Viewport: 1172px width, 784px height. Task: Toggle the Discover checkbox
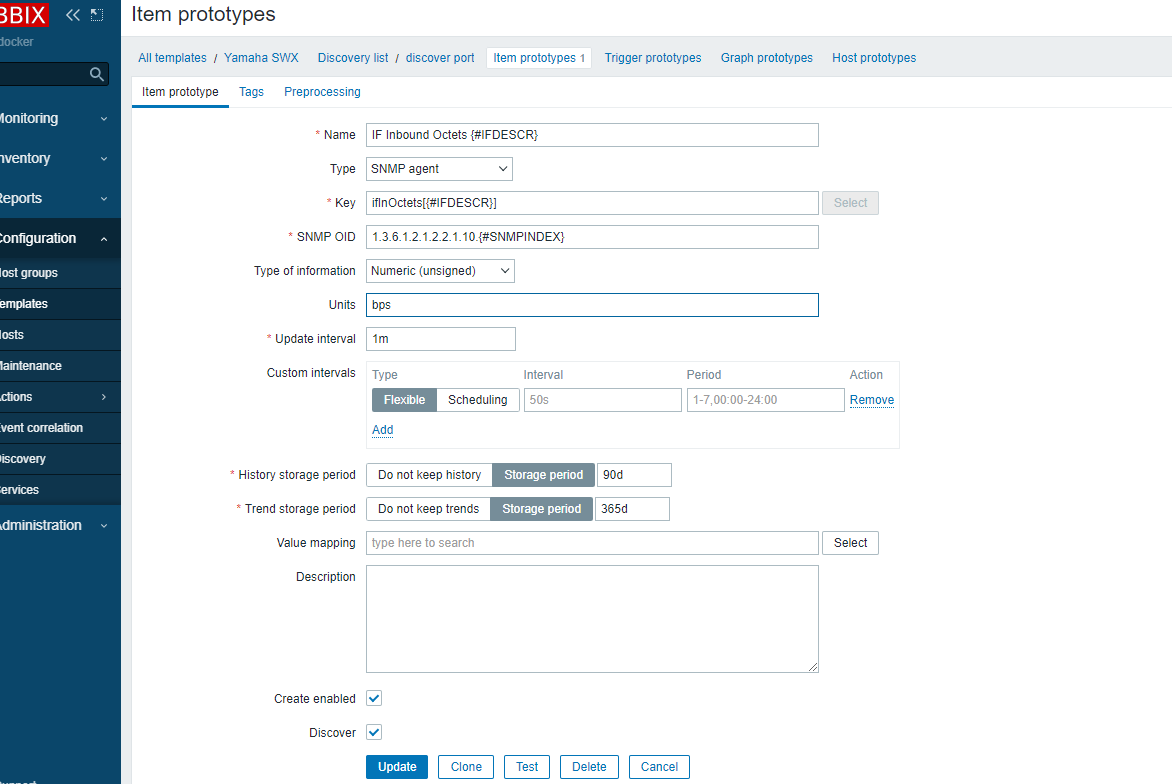point(374,732)
